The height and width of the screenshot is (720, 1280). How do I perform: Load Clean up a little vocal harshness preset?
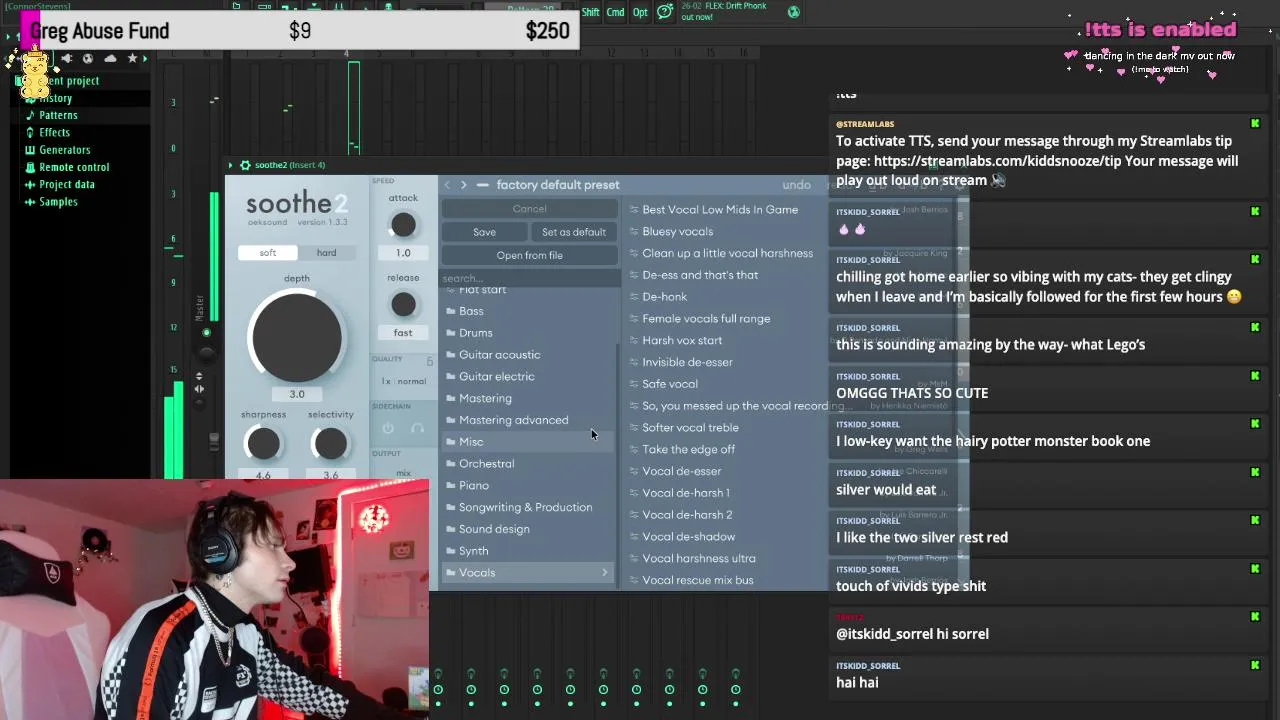[727, 253]
